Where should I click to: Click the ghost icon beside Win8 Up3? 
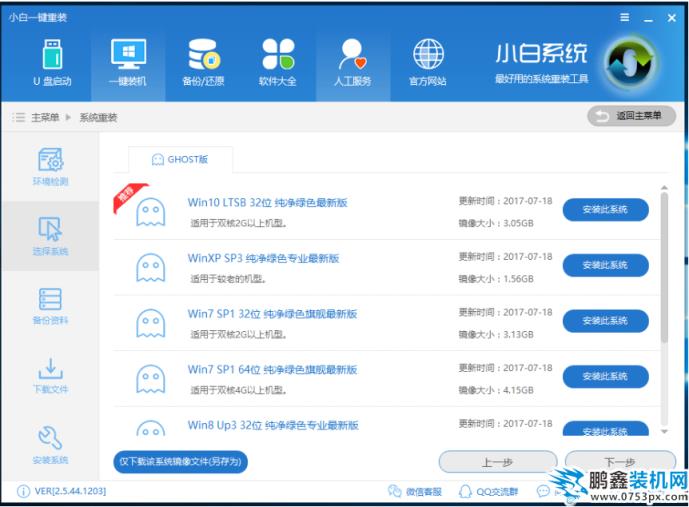(x=151, y=428)
